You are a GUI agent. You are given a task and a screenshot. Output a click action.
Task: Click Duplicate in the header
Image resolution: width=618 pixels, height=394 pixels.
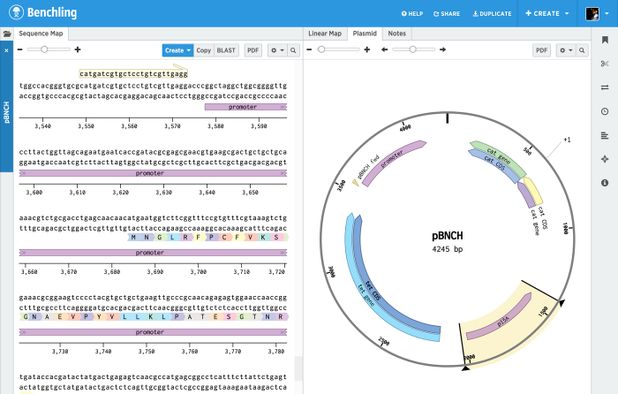pos(492,13)
